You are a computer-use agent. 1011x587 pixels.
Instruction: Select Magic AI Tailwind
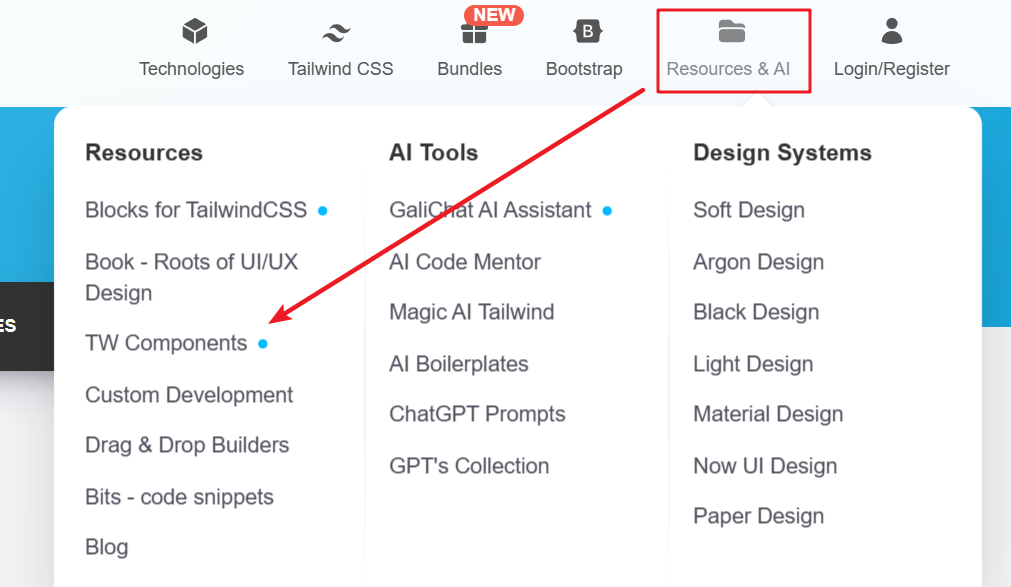point(471,312)
